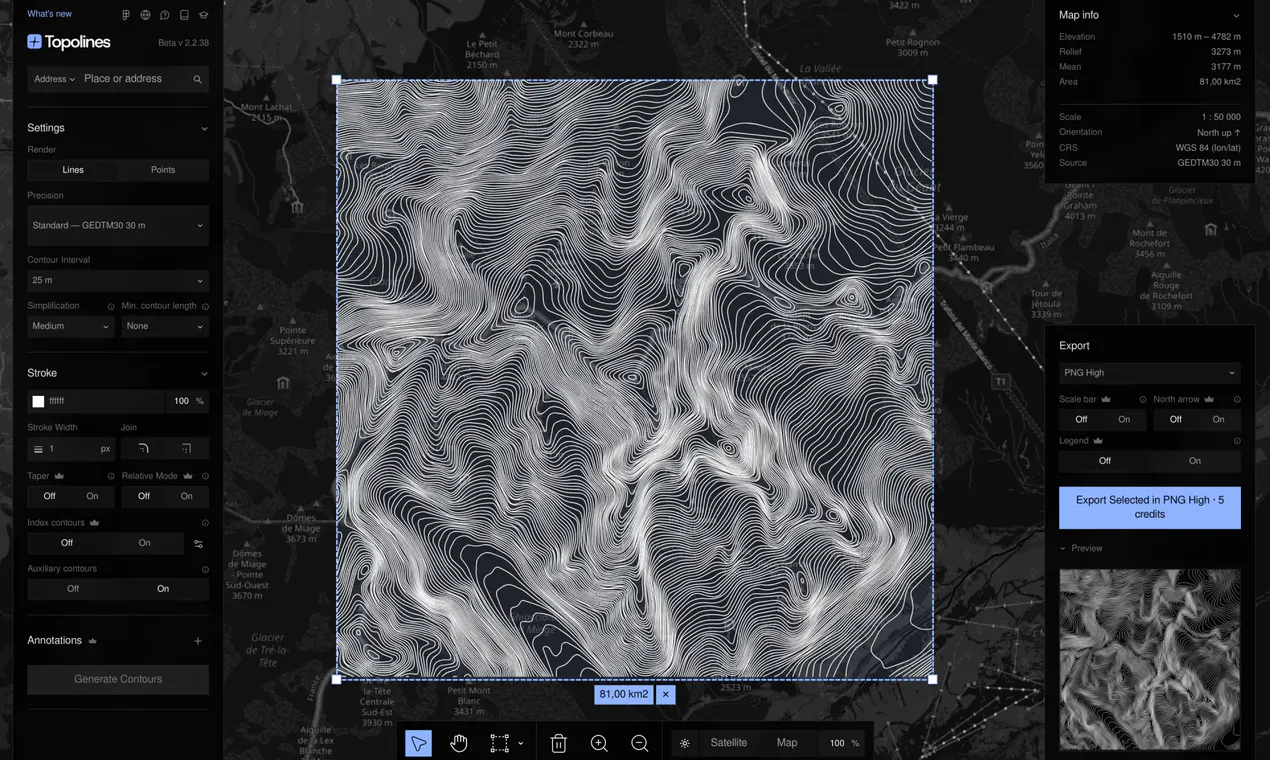This screenshot has width=1270, height=760.
Task: Turn Index contours on
Action: coord(144,543)
